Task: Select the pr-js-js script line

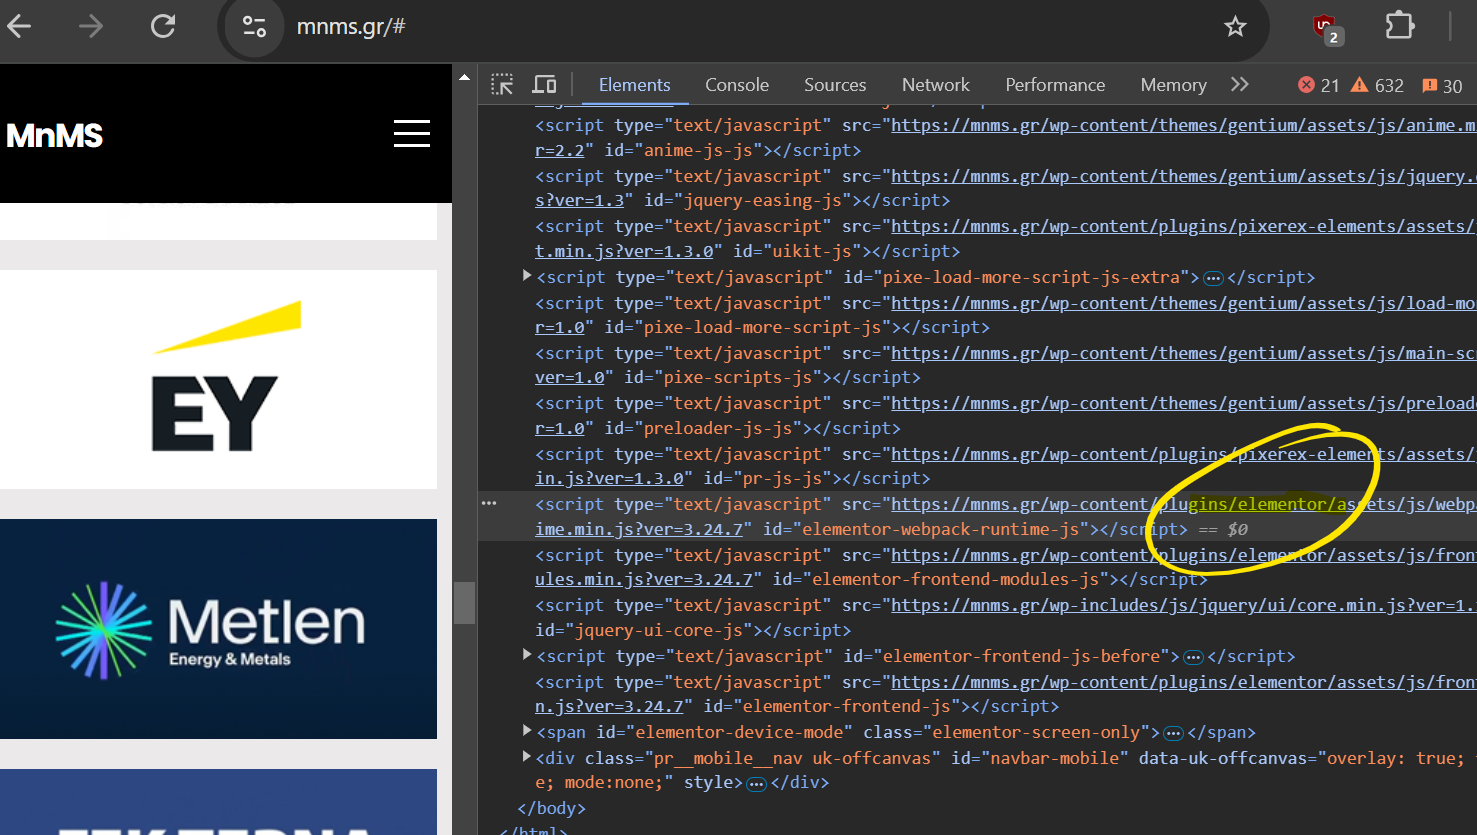Action: tap(977, 466)
